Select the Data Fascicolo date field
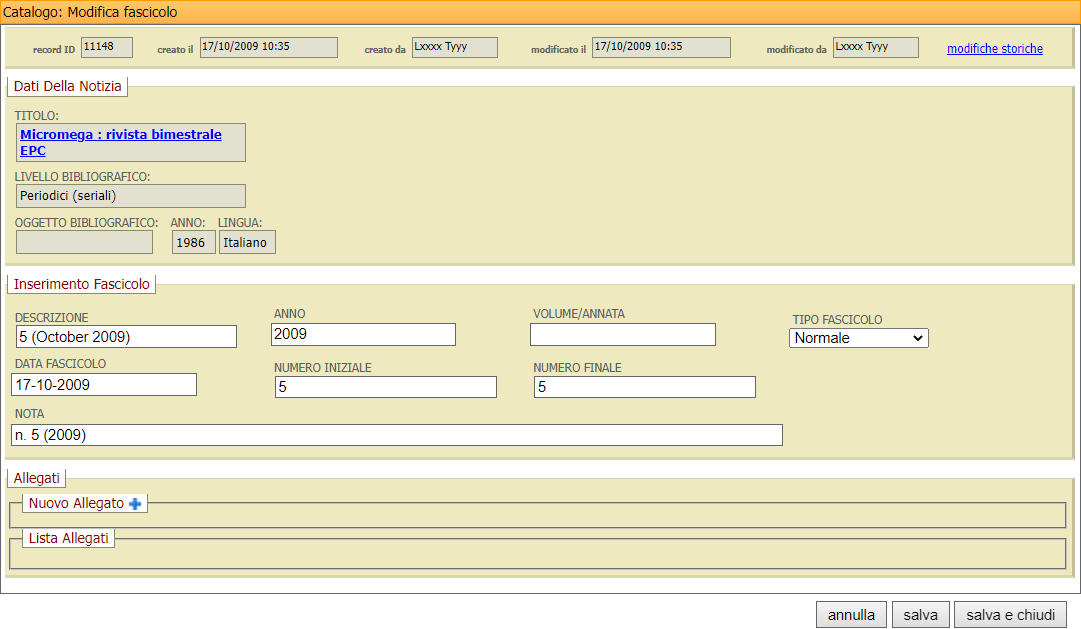Viewport: 1081px width, 629px height. point(104,385)
